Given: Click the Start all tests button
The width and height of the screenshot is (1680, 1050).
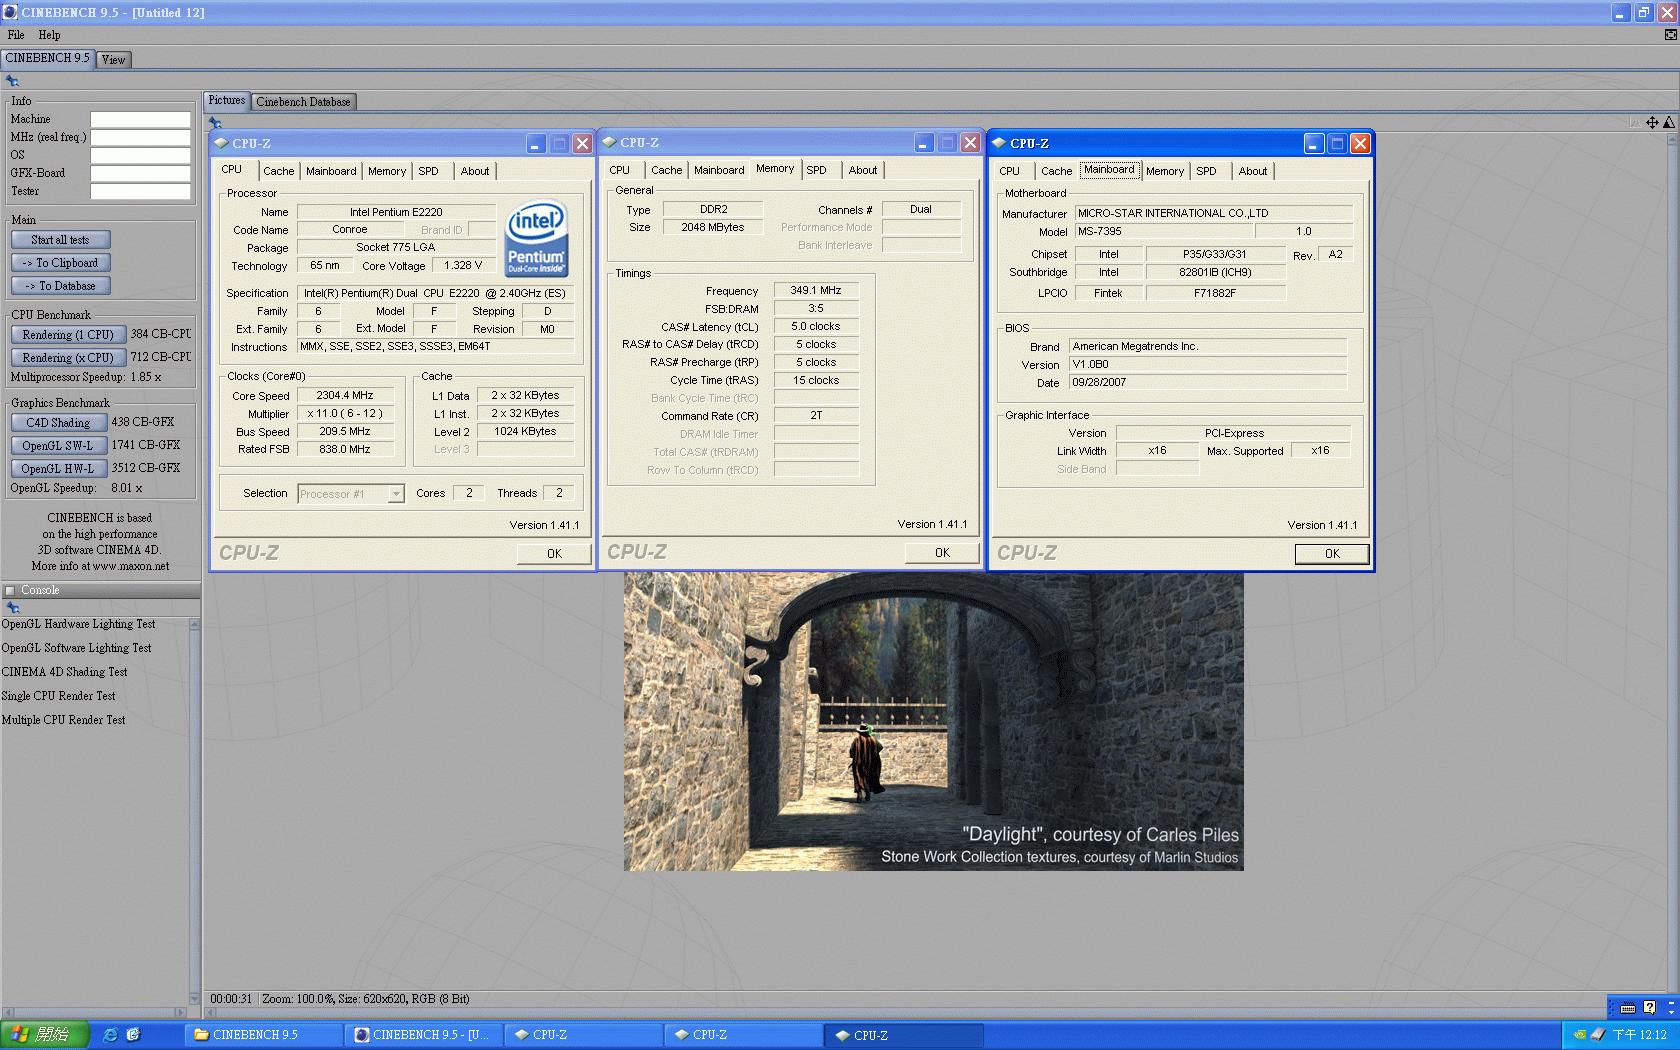Looking at the screenshot, I should click(60, 240).
